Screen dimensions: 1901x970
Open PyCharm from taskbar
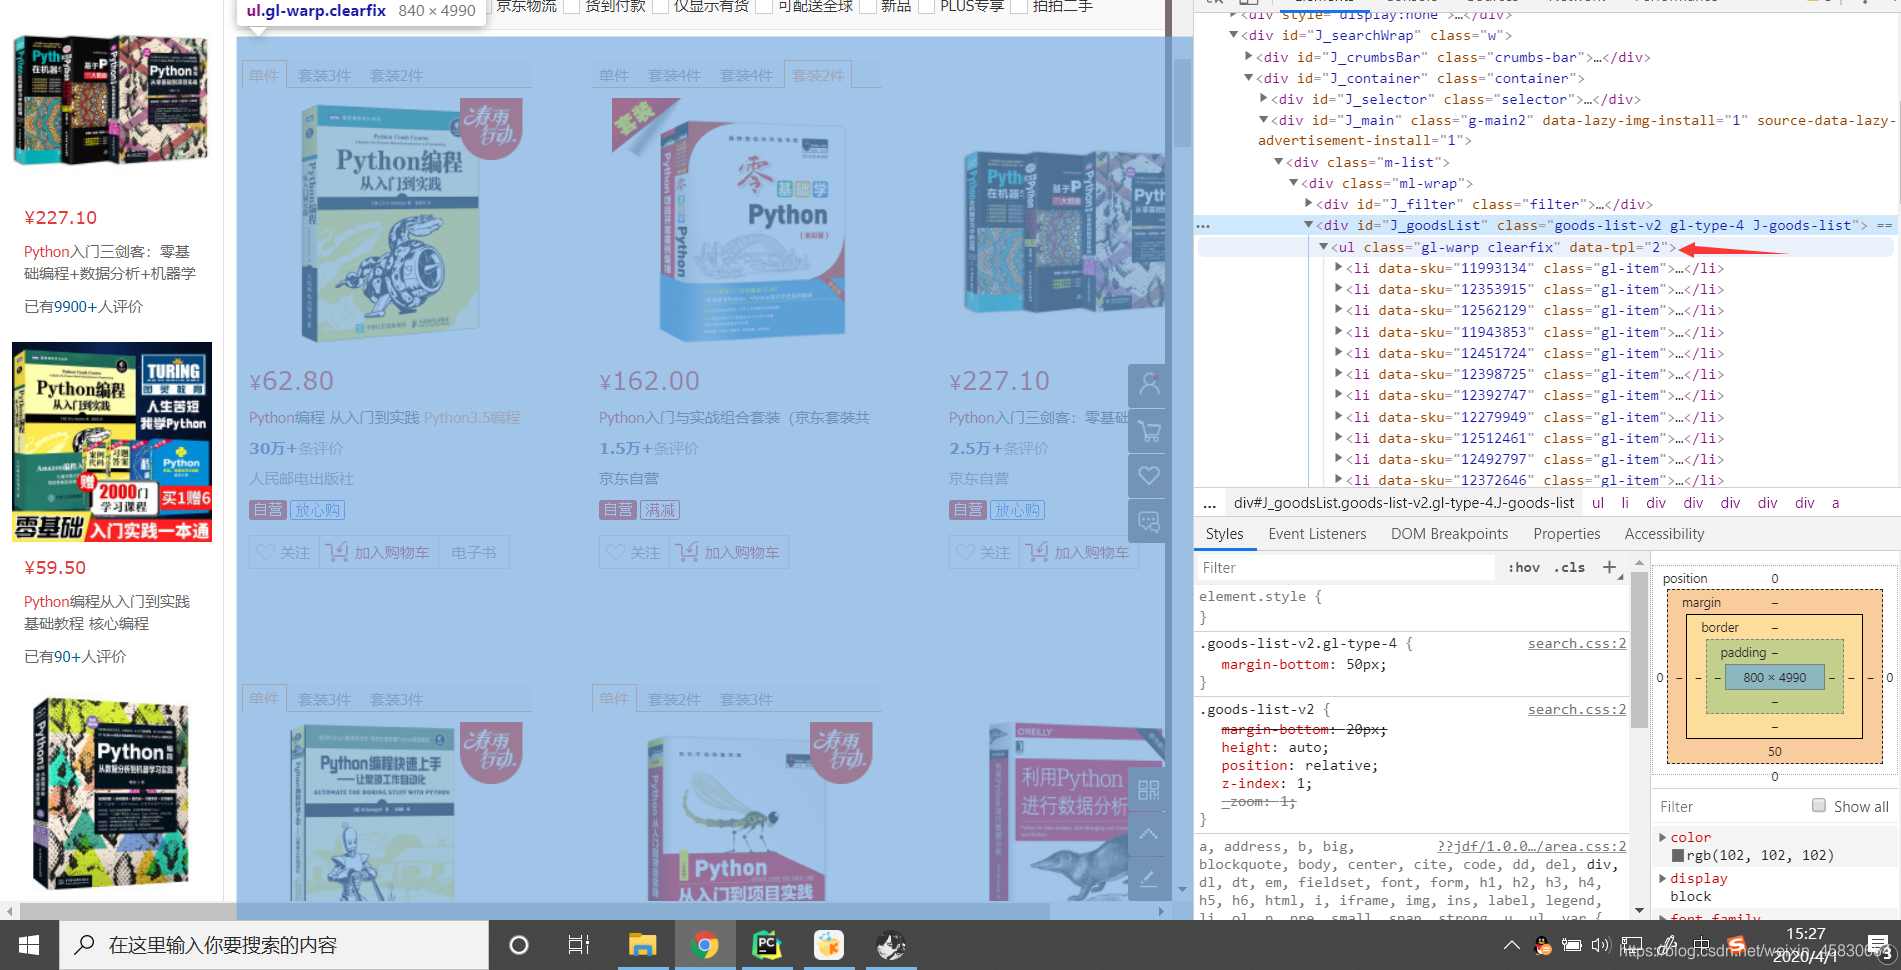click(x=767, y=945)
